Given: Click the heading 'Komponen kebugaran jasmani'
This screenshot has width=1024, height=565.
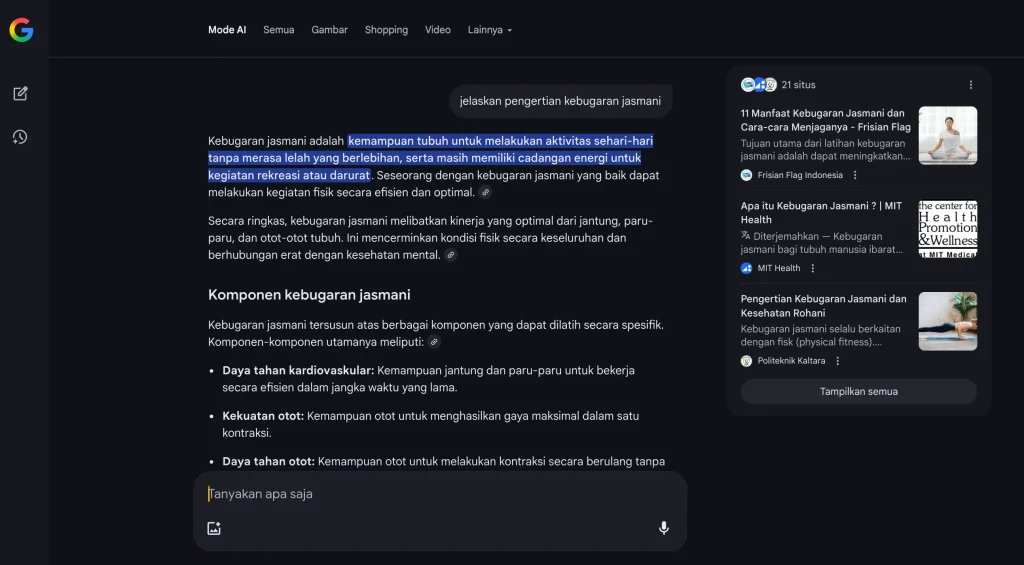Looking at the screenshot, I should 309,295.
